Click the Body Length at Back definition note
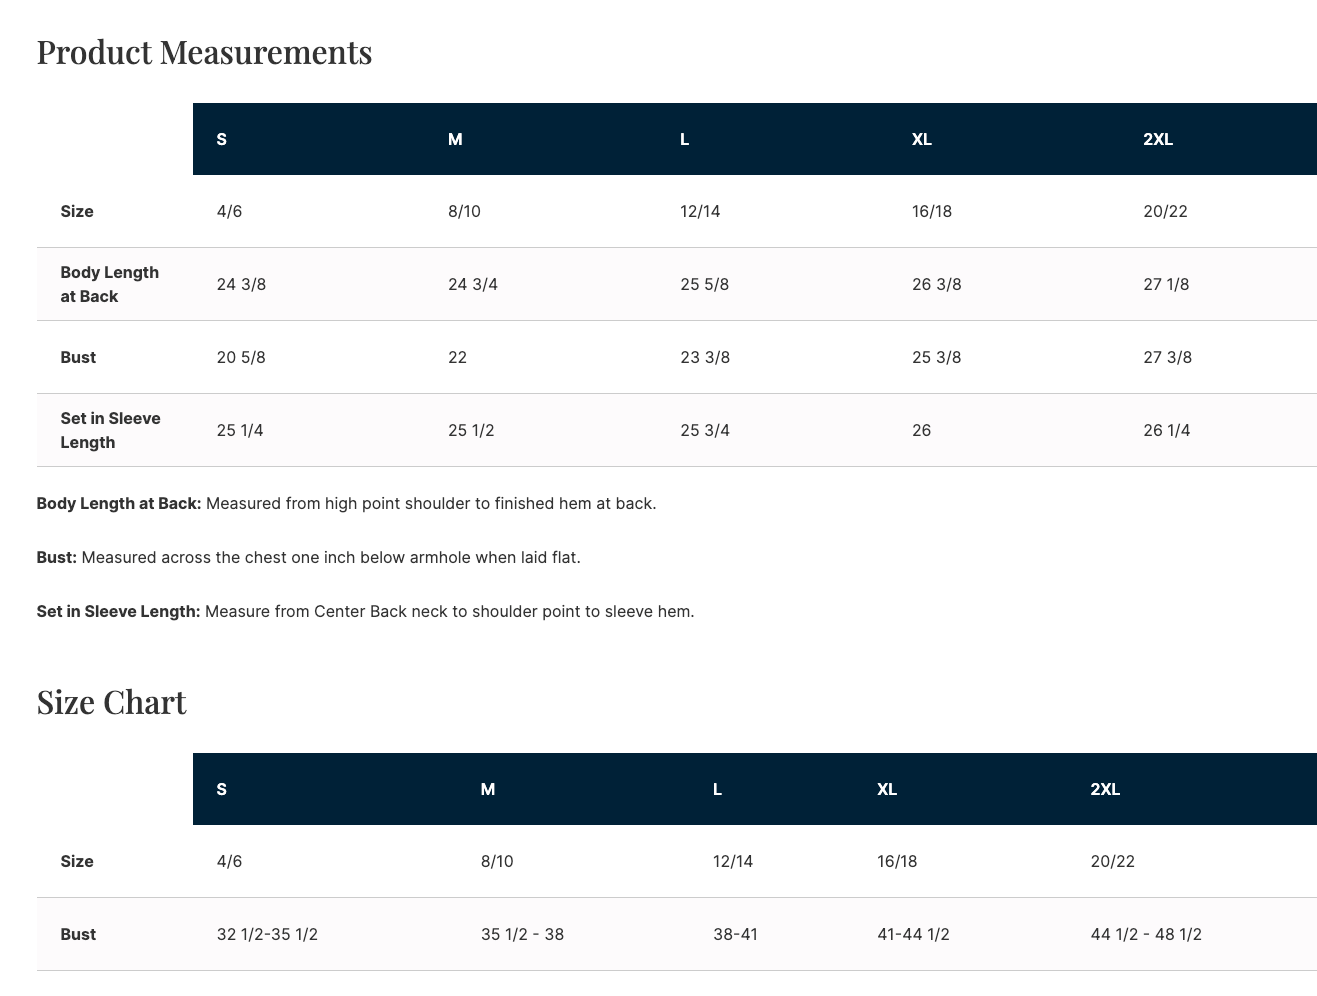This screenshot has height=996, width=1317. click(346, 503)
